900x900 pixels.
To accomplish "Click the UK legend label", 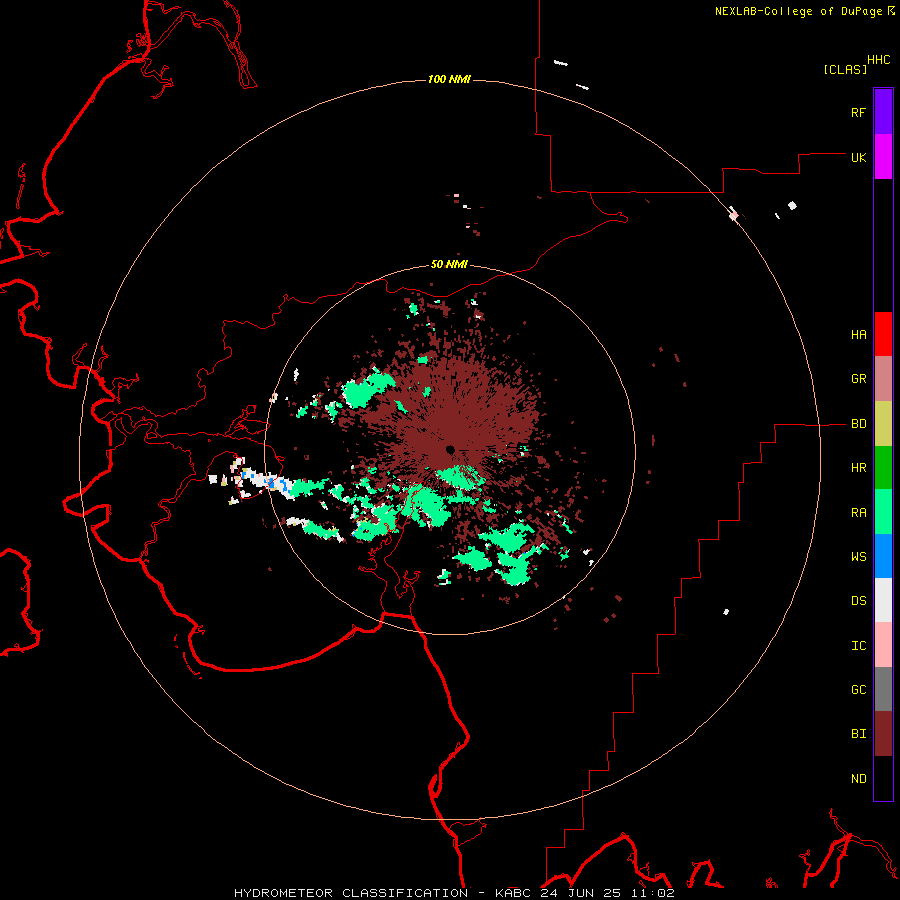I will 858,157.
